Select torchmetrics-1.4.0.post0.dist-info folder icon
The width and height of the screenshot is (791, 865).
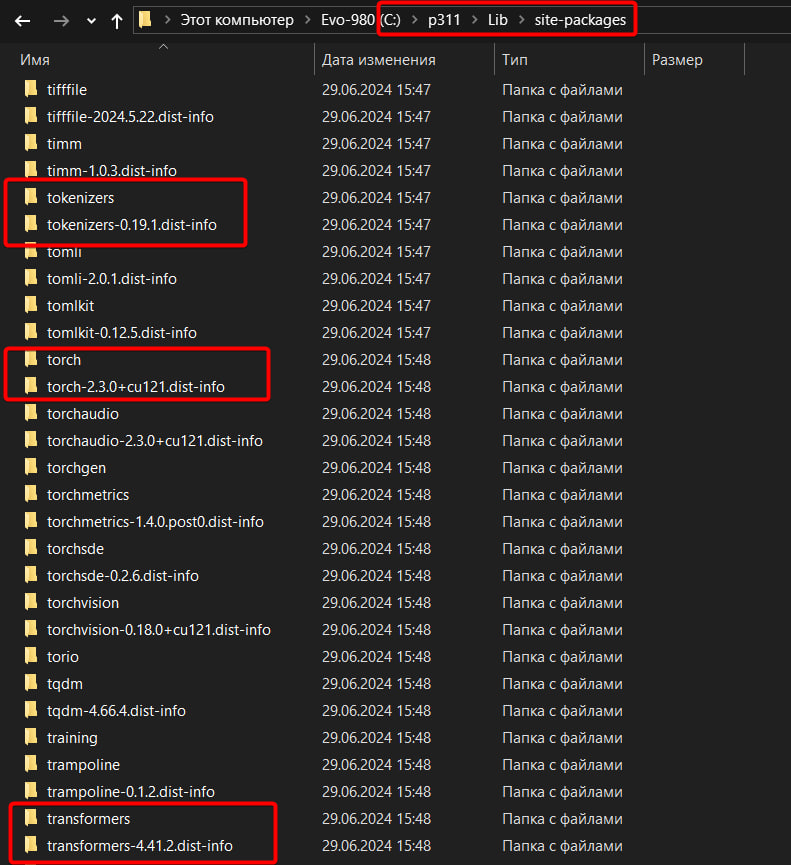(31, 521)
